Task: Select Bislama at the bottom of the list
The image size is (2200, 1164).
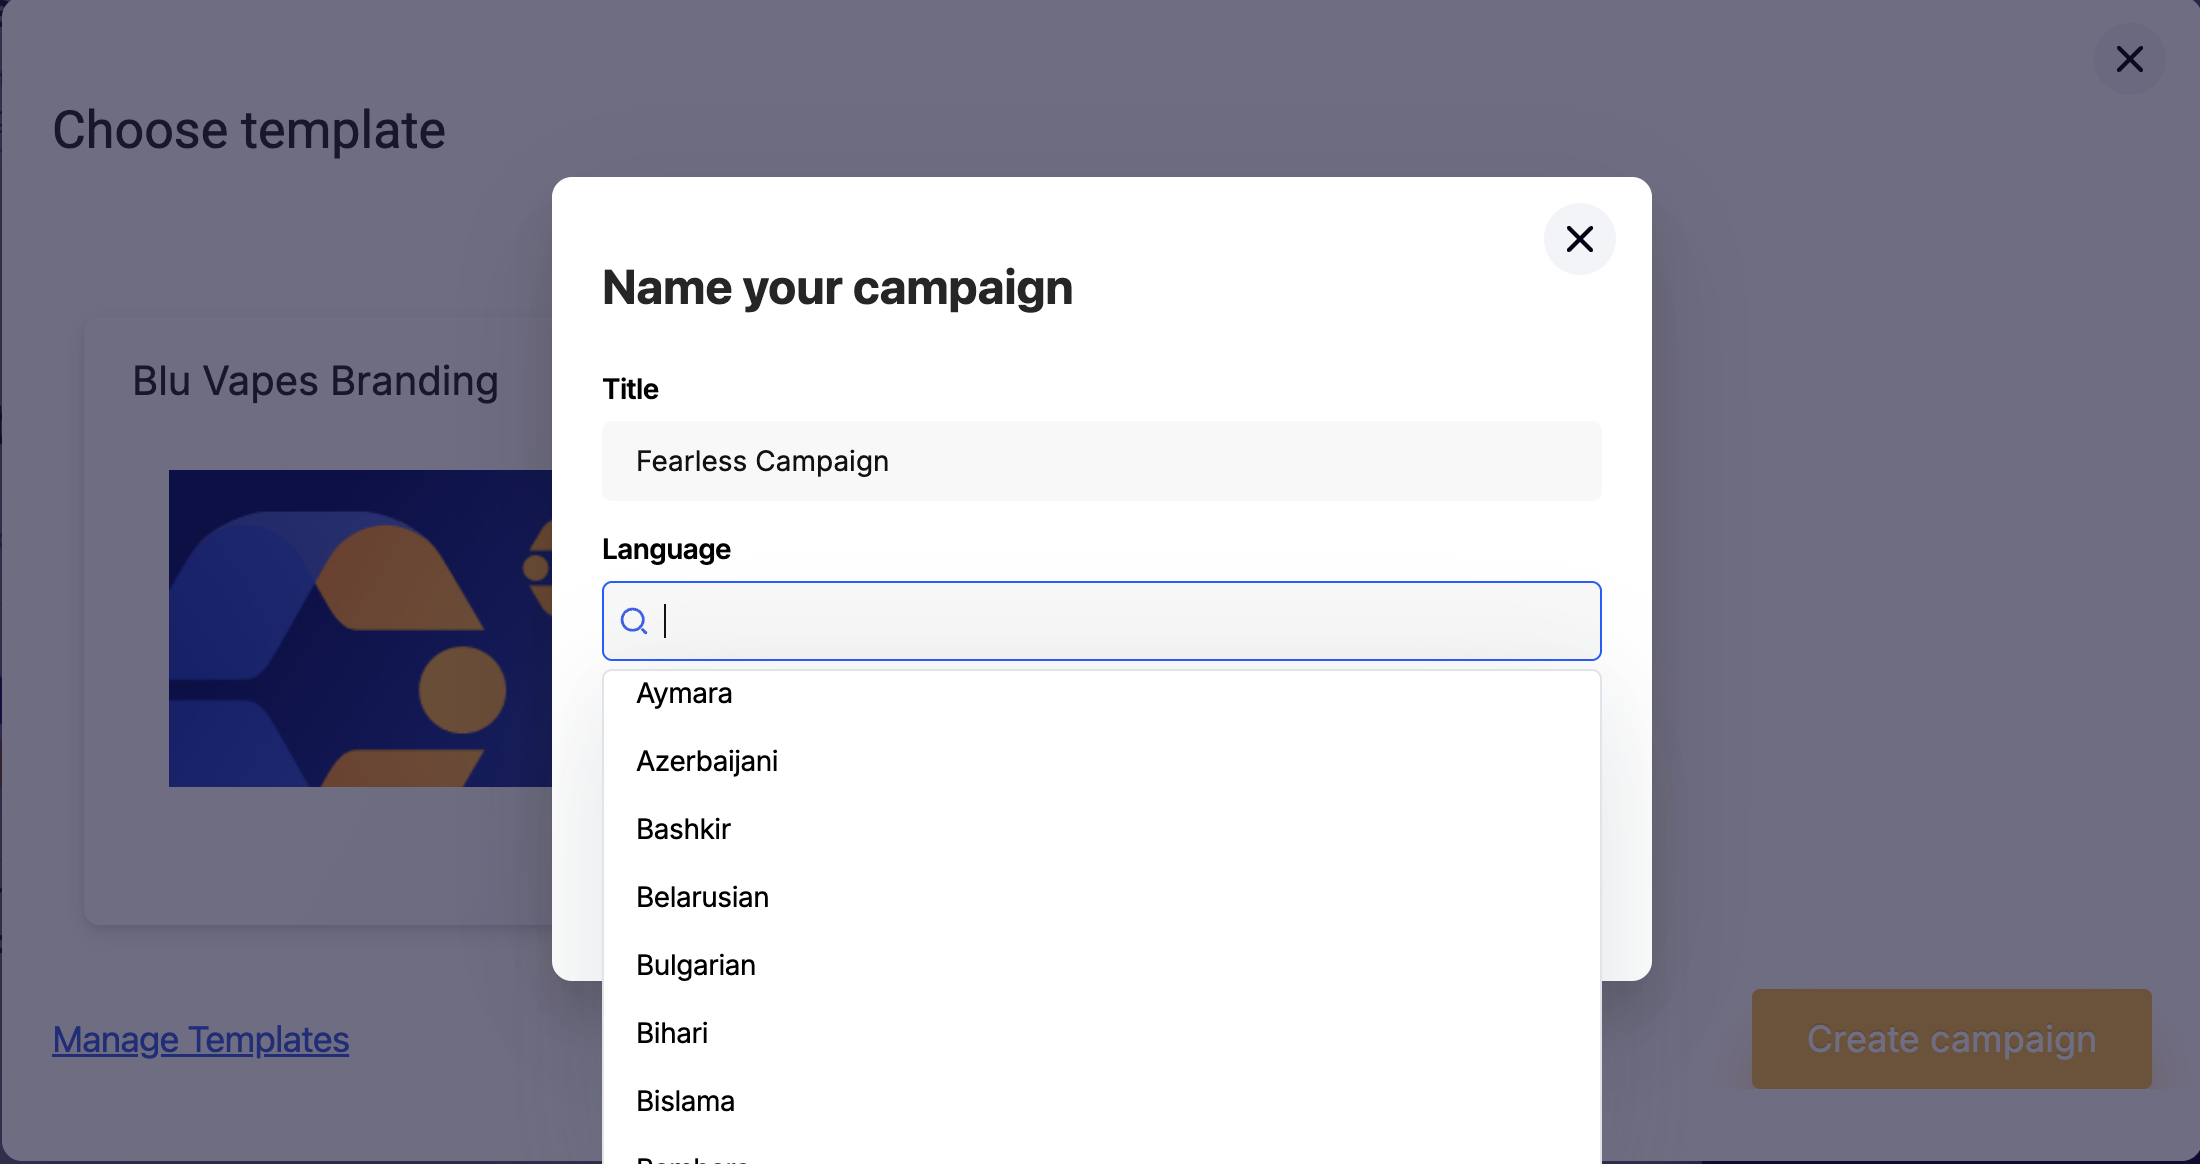Action: [x=685, y=1100]
